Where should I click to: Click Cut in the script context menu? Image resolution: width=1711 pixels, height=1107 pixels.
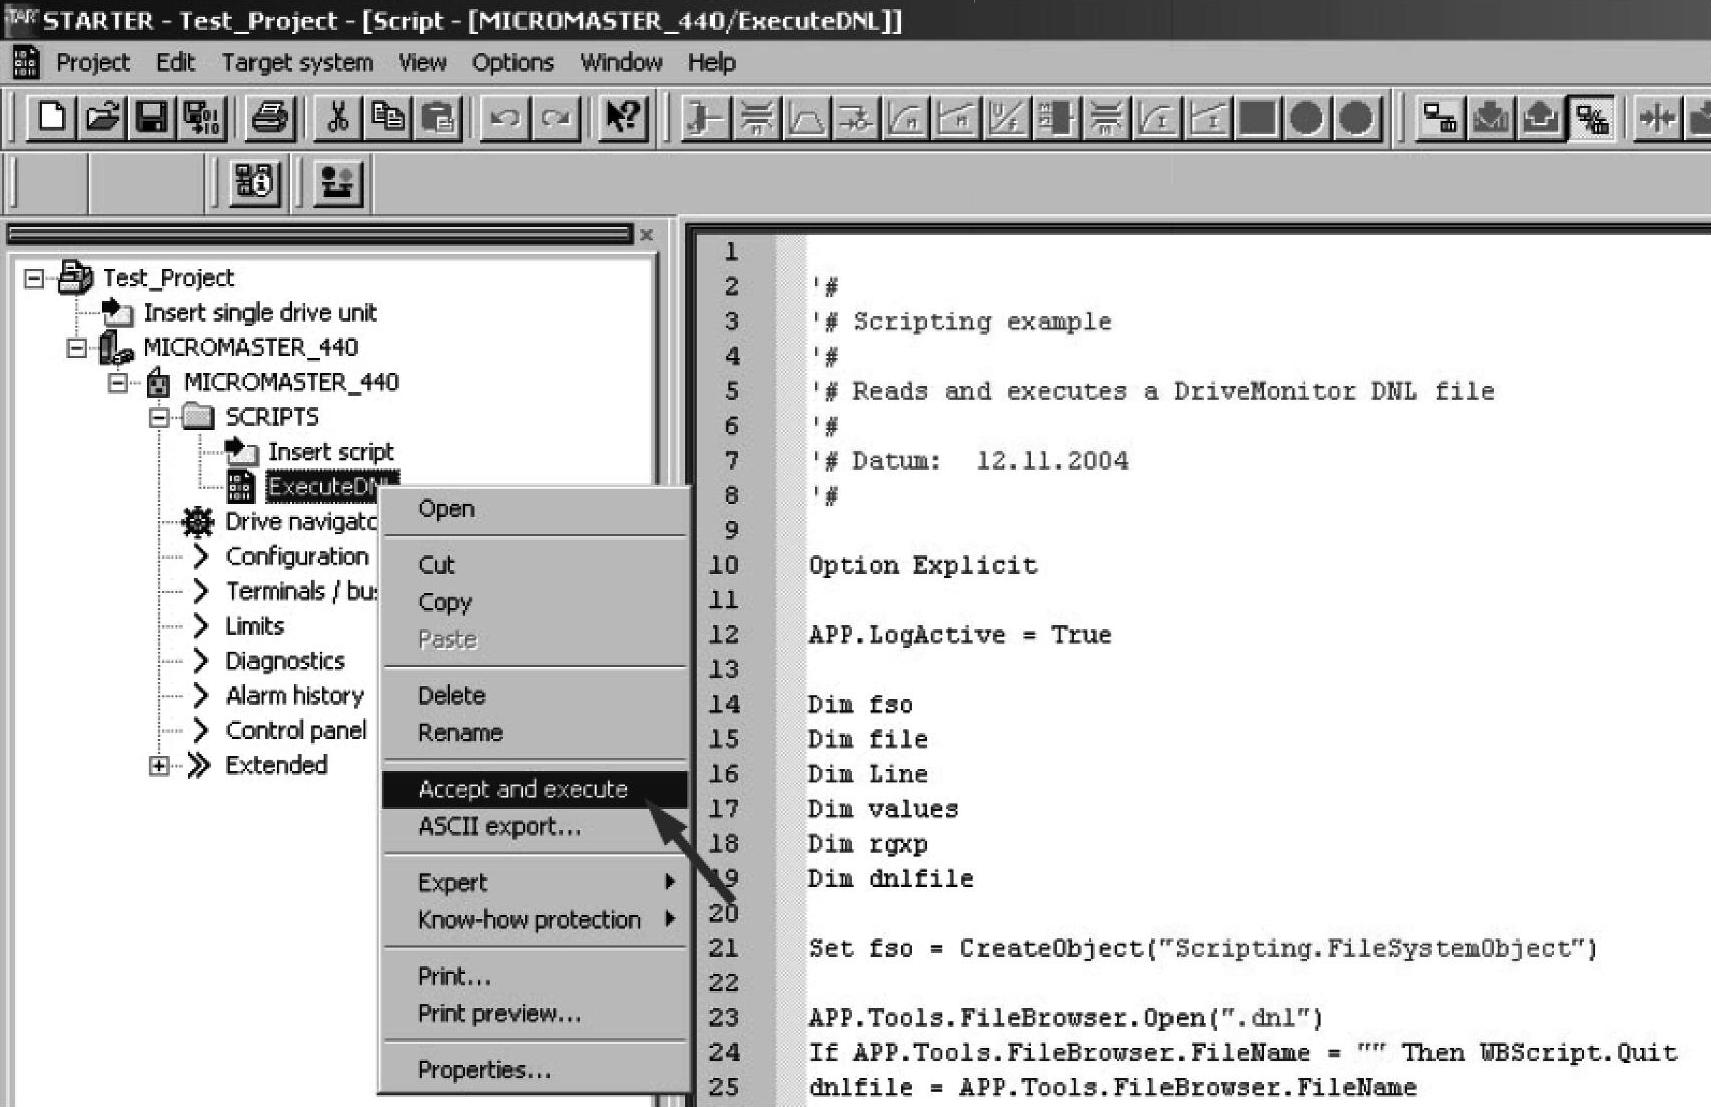click(x=535, y=565)
